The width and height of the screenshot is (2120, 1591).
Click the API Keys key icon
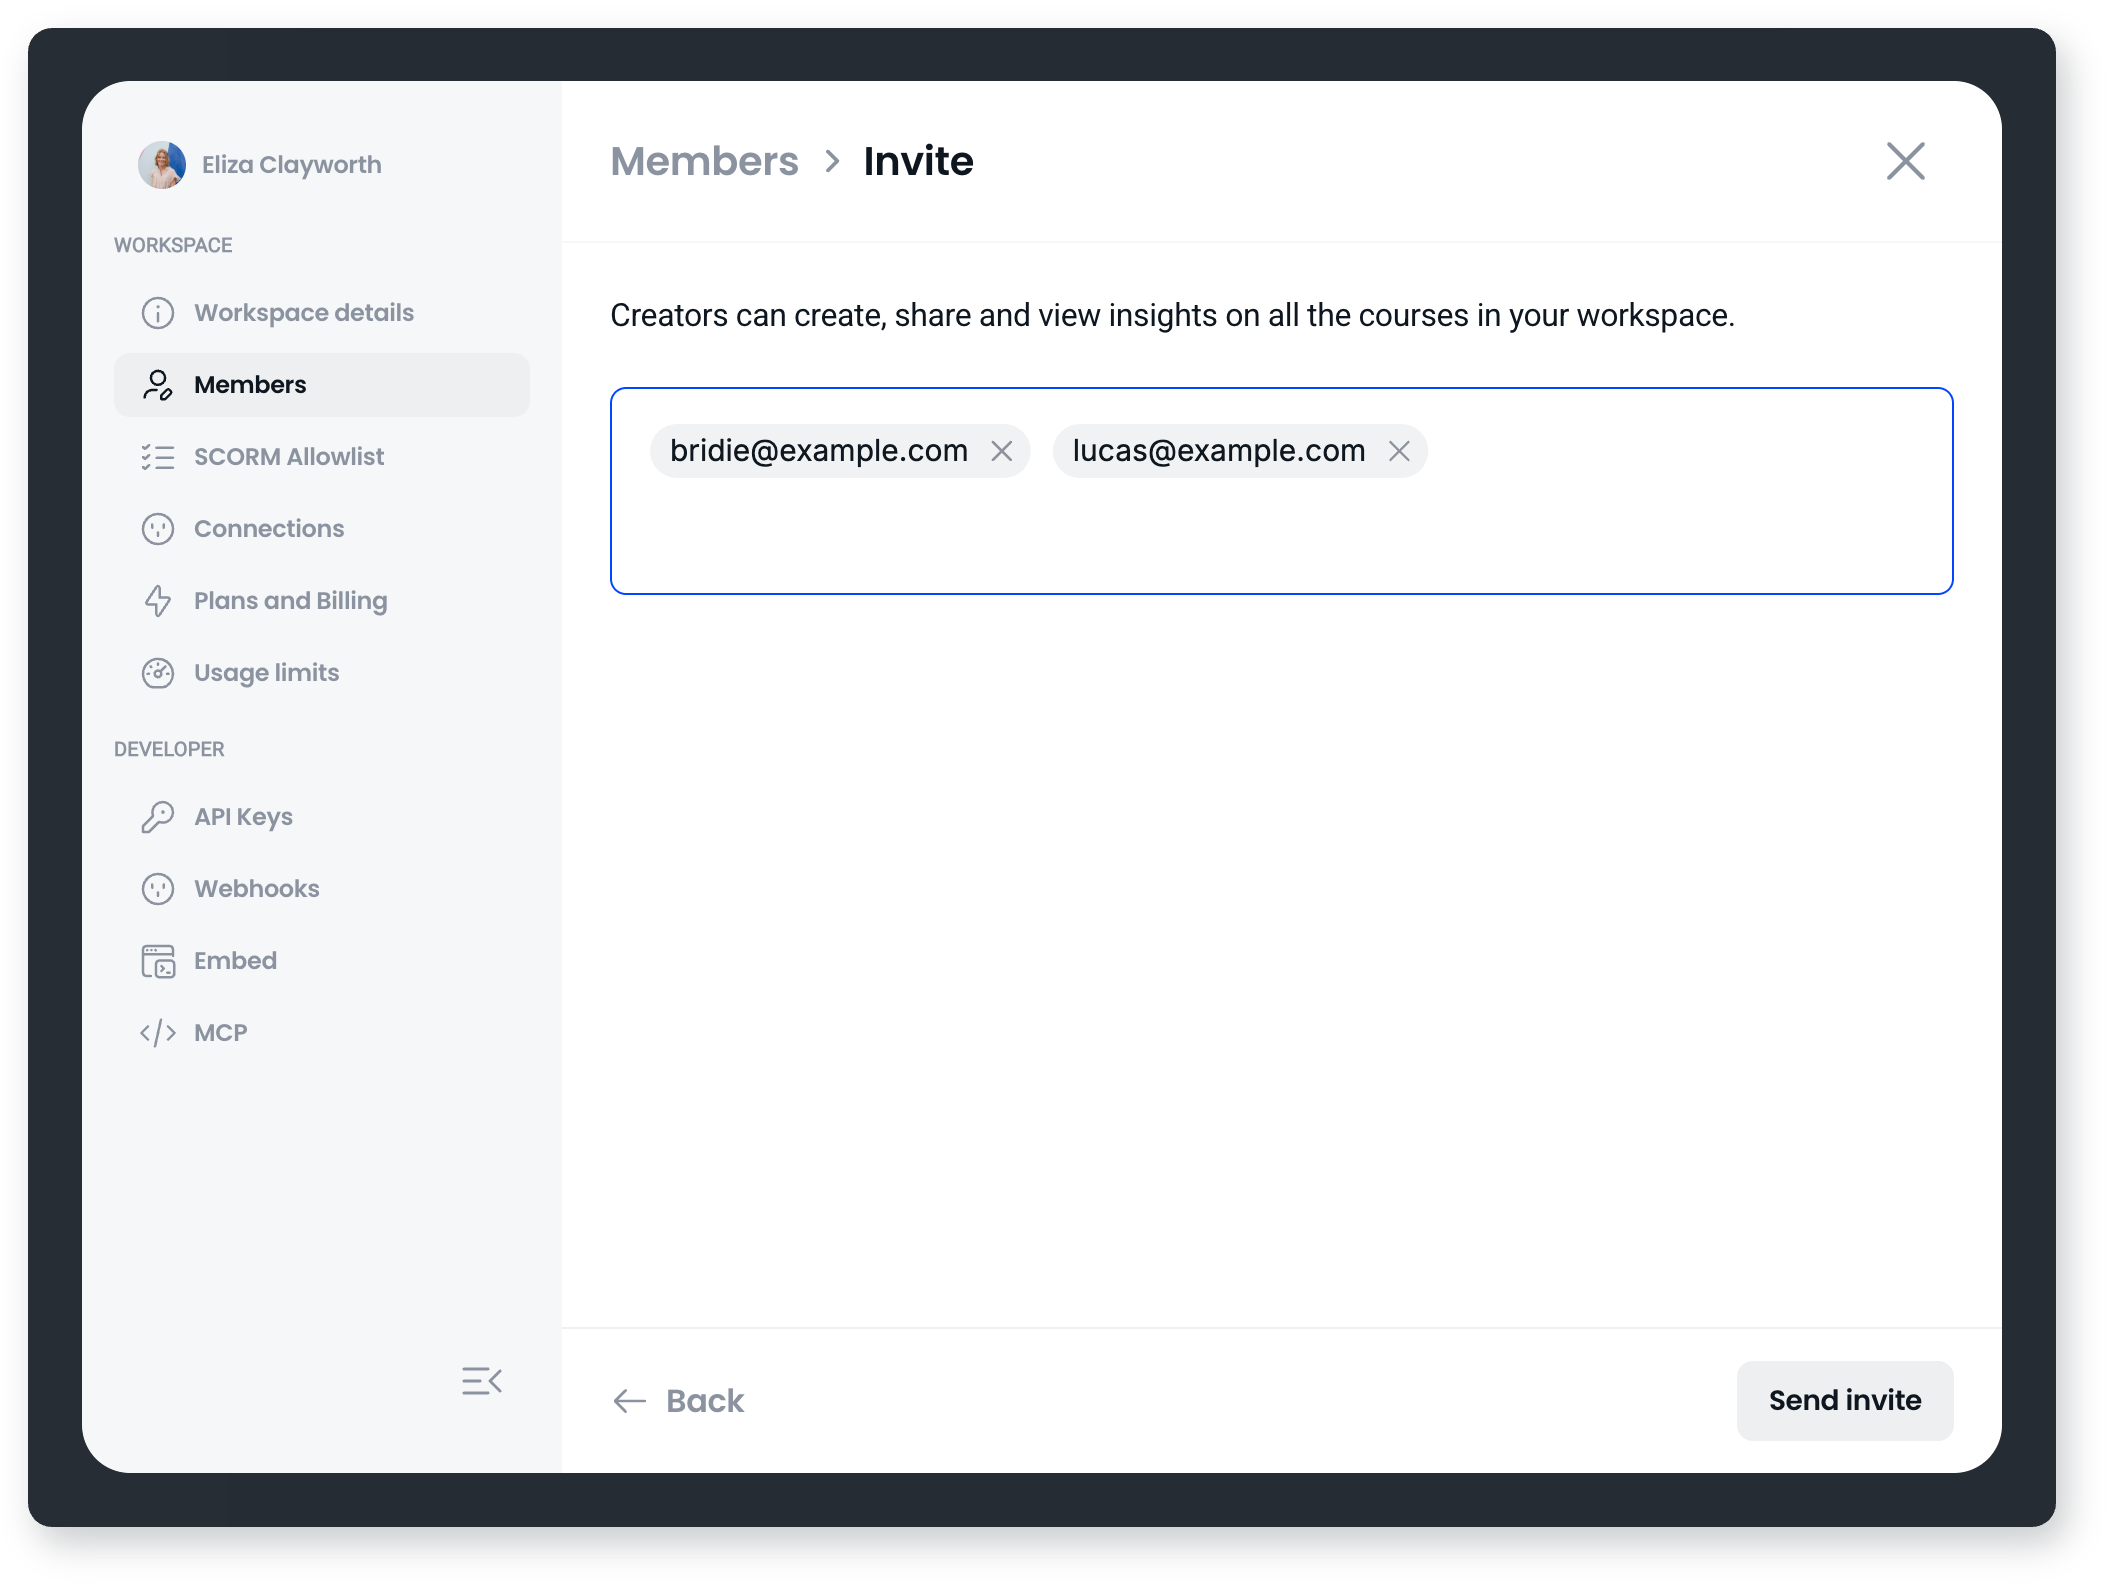158,817
